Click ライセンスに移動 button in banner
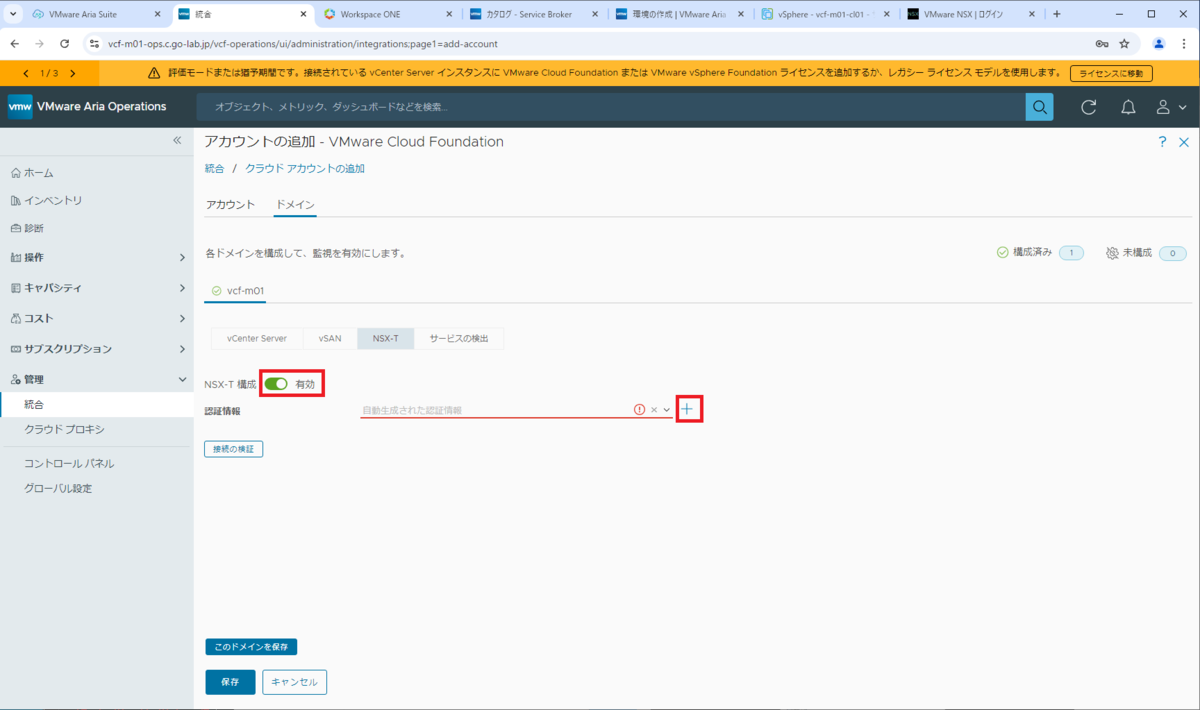 click(x=1111, y=73)
